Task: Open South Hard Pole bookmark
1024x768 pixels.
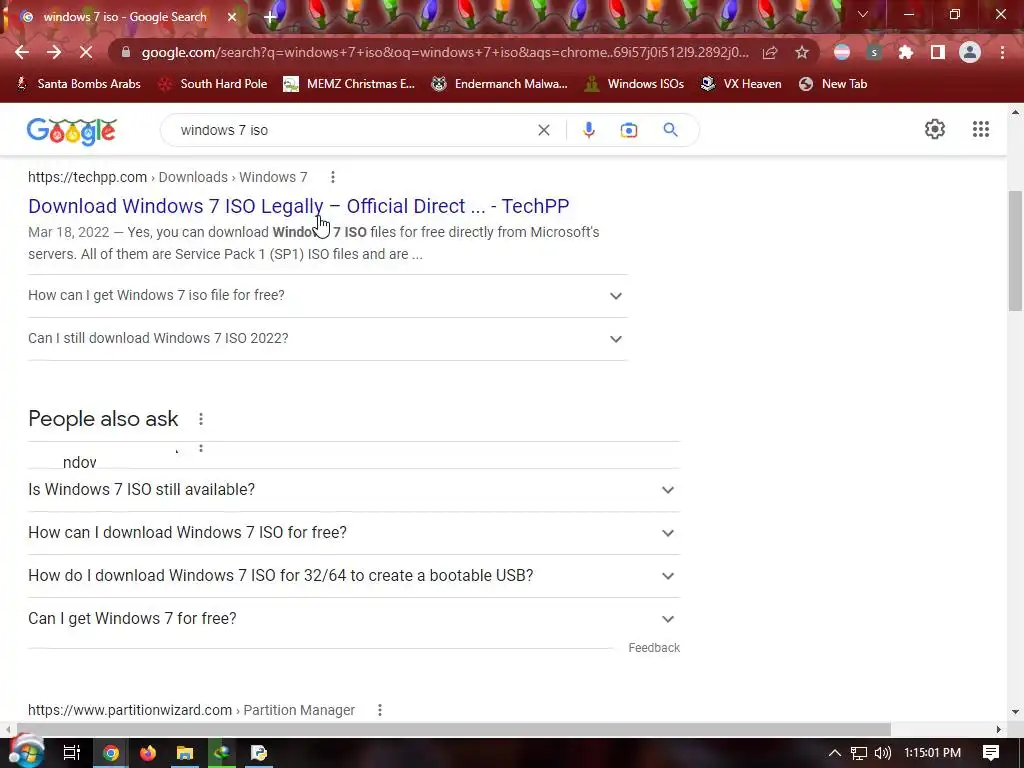Action: click(x=214, y=84)
